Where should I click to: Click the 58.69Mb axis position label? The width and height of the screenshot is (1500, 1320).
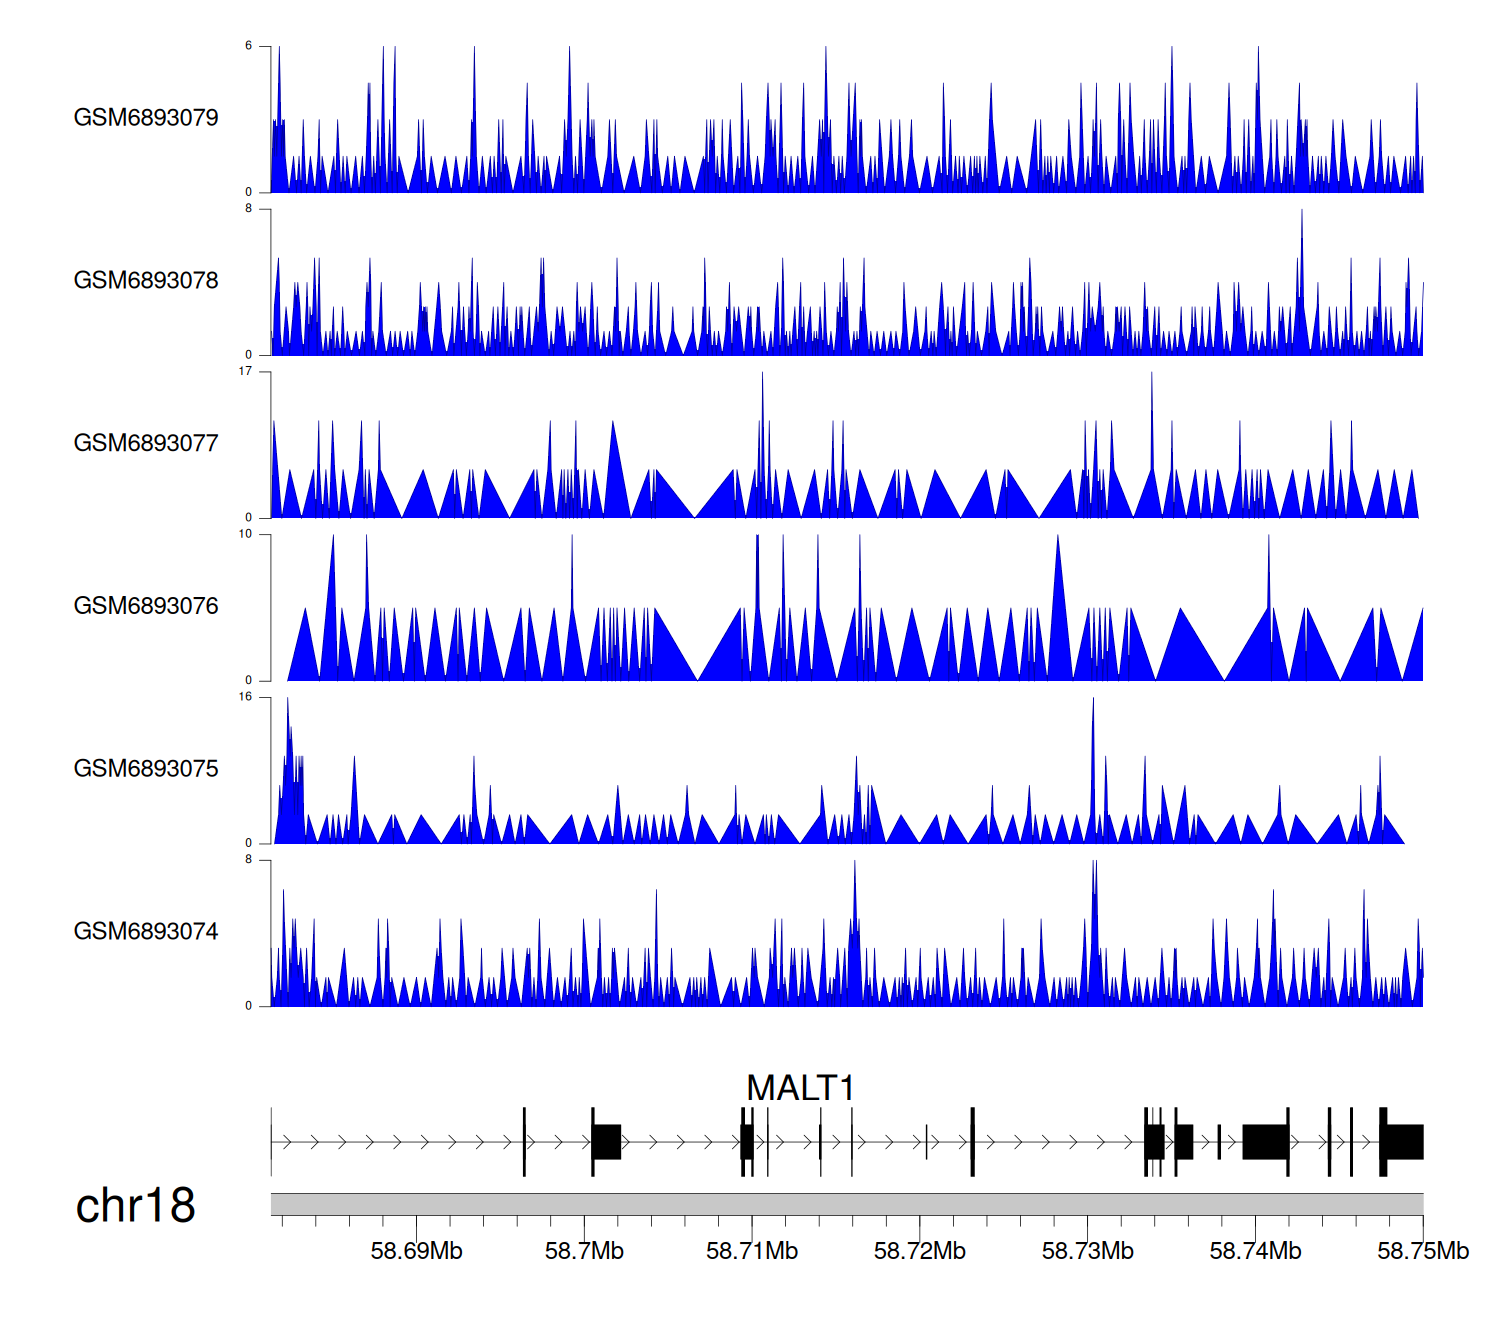click(x=416, y=1251)
